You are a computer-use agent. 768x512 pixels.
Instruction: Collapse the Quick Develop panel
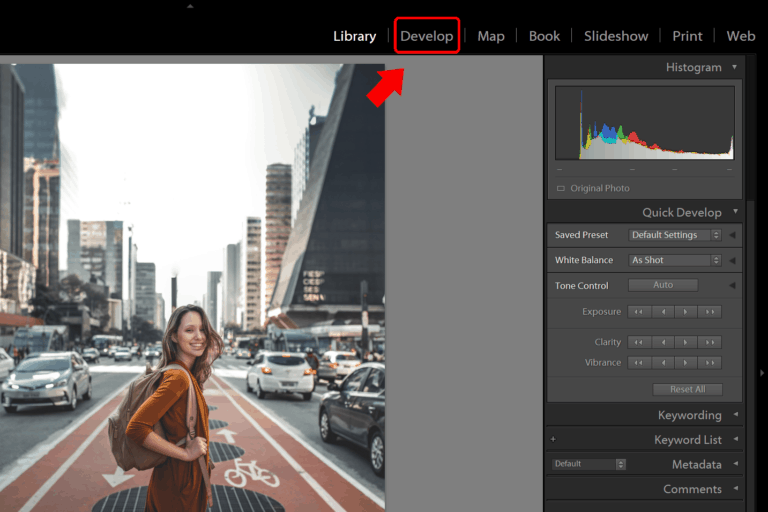735,212
